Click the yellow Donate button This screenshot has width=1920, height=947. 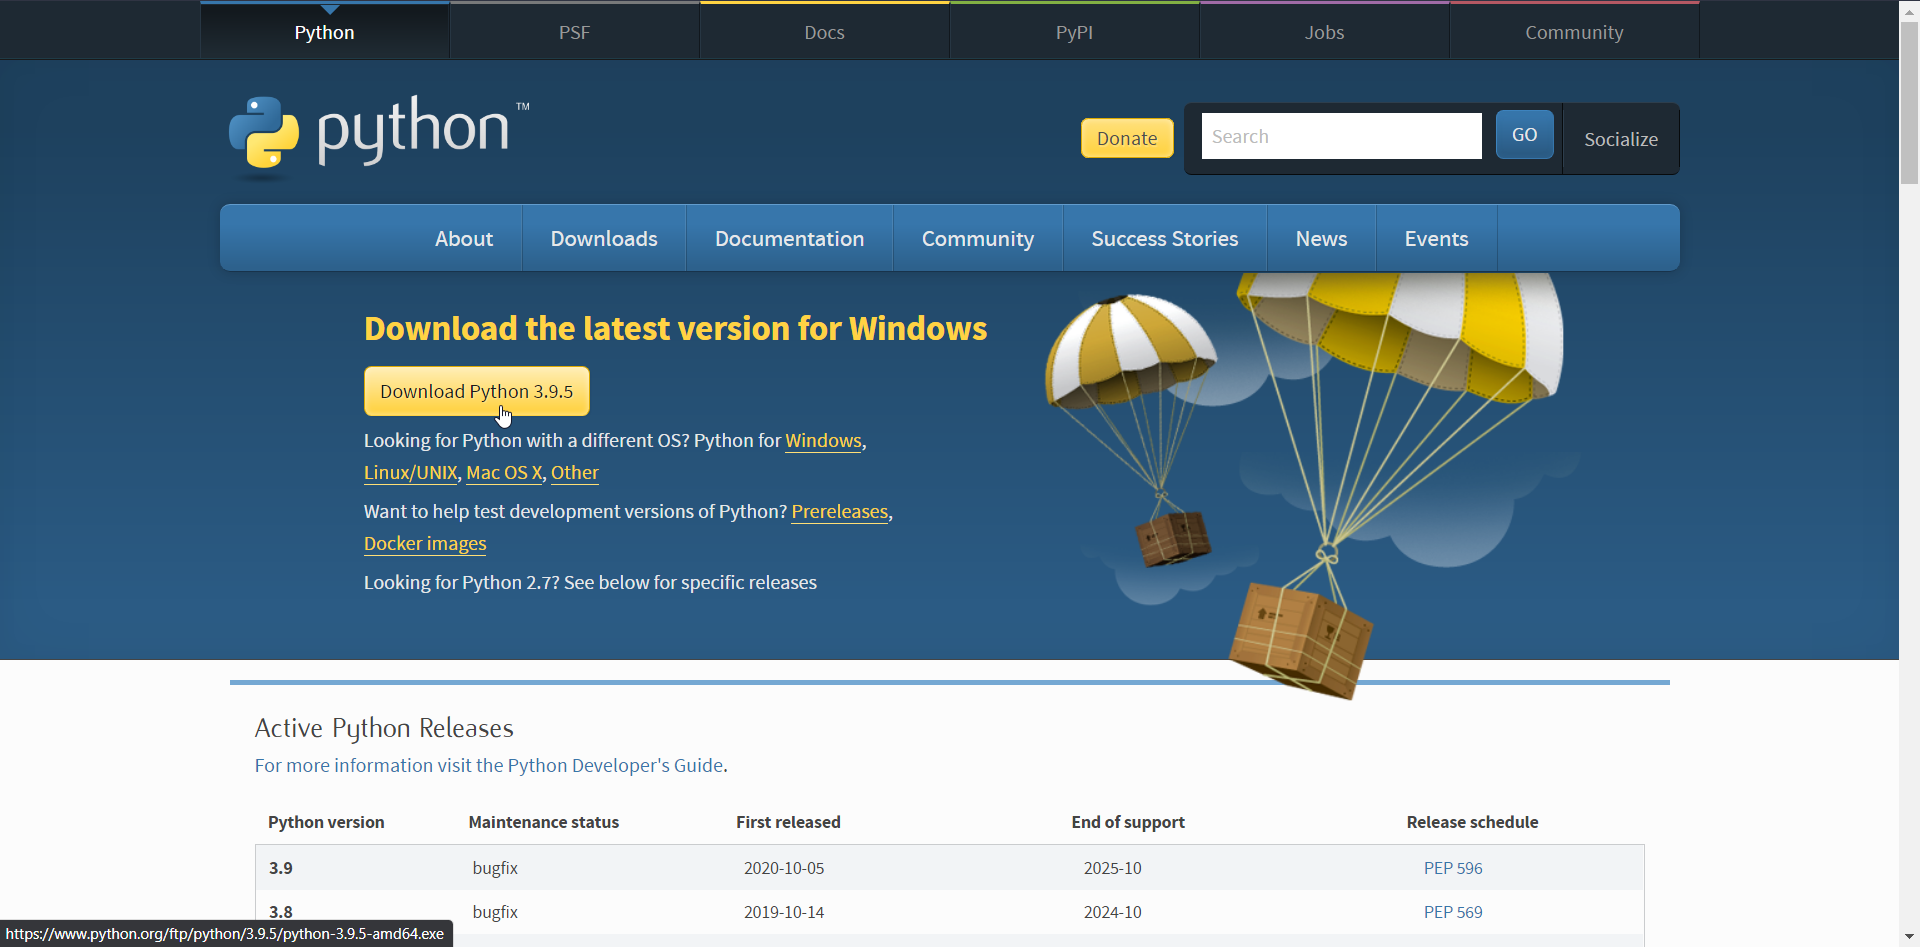(x=1127, y=138)
